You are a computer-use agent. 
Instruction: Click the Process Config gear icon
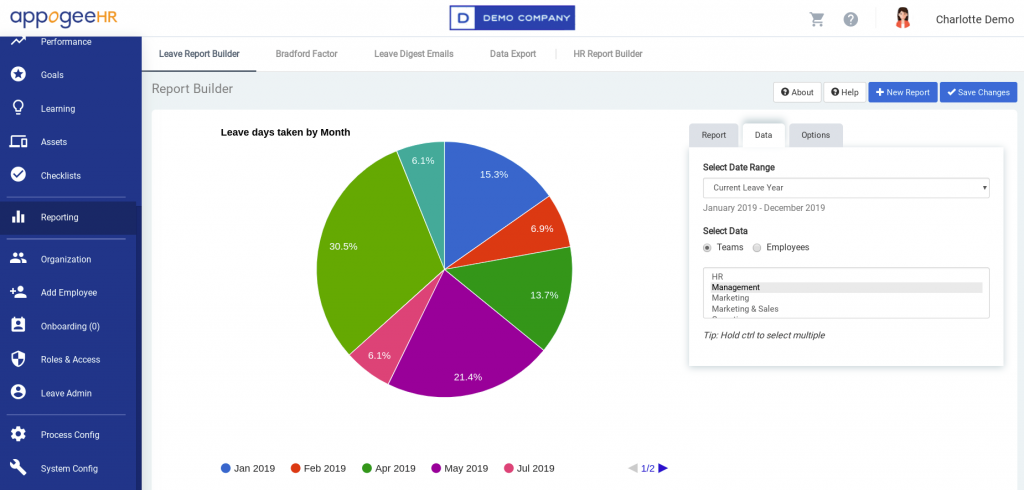[18, 434]
